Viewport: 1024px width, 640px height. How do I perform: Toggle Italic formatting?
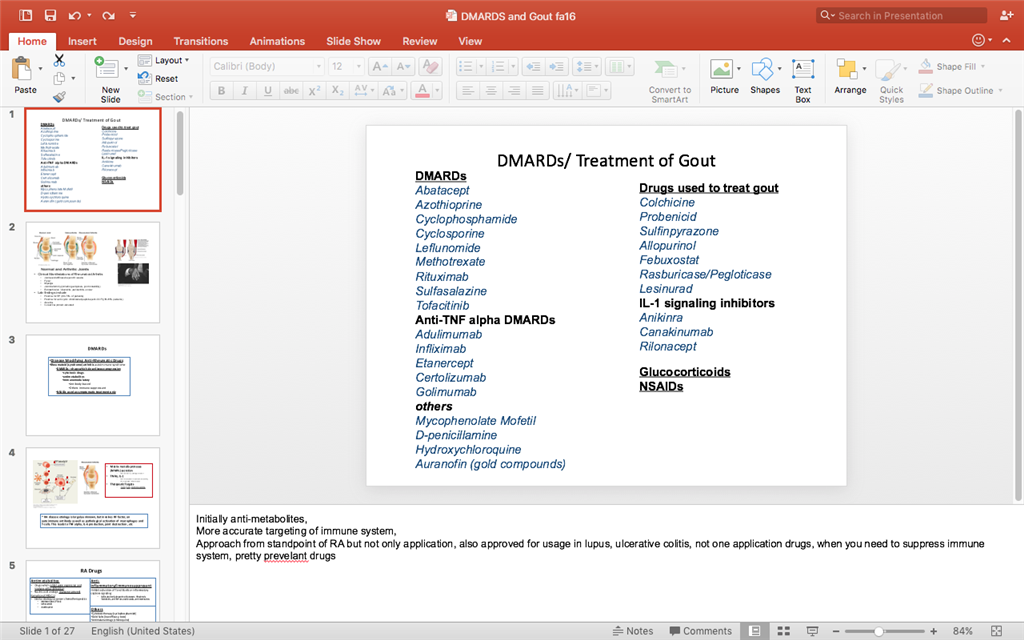click(245, 91)
